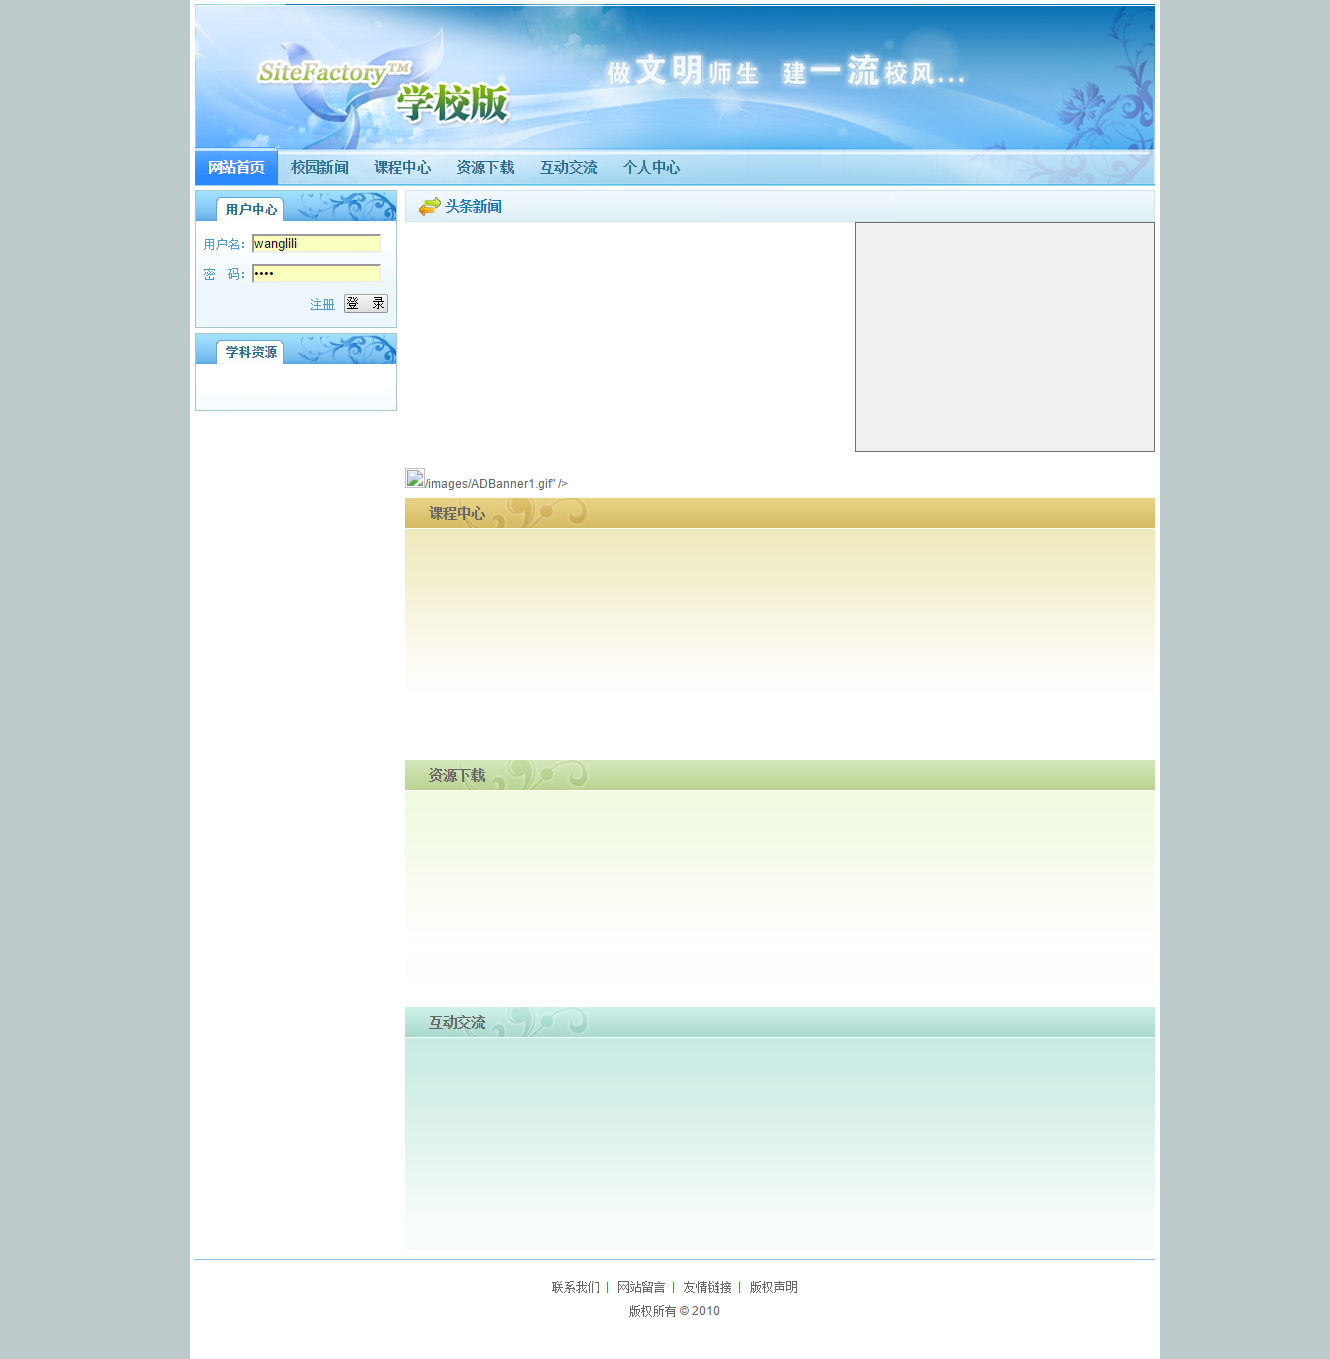Select 课程中心 in the top navigation
Screen dimensions: 1330x1359
click(x=403, y=168)
